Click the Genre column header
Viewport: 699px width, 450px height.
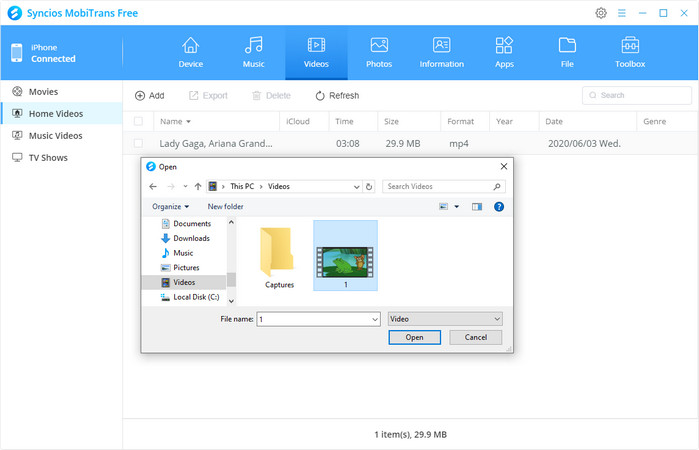pos(667,121)
